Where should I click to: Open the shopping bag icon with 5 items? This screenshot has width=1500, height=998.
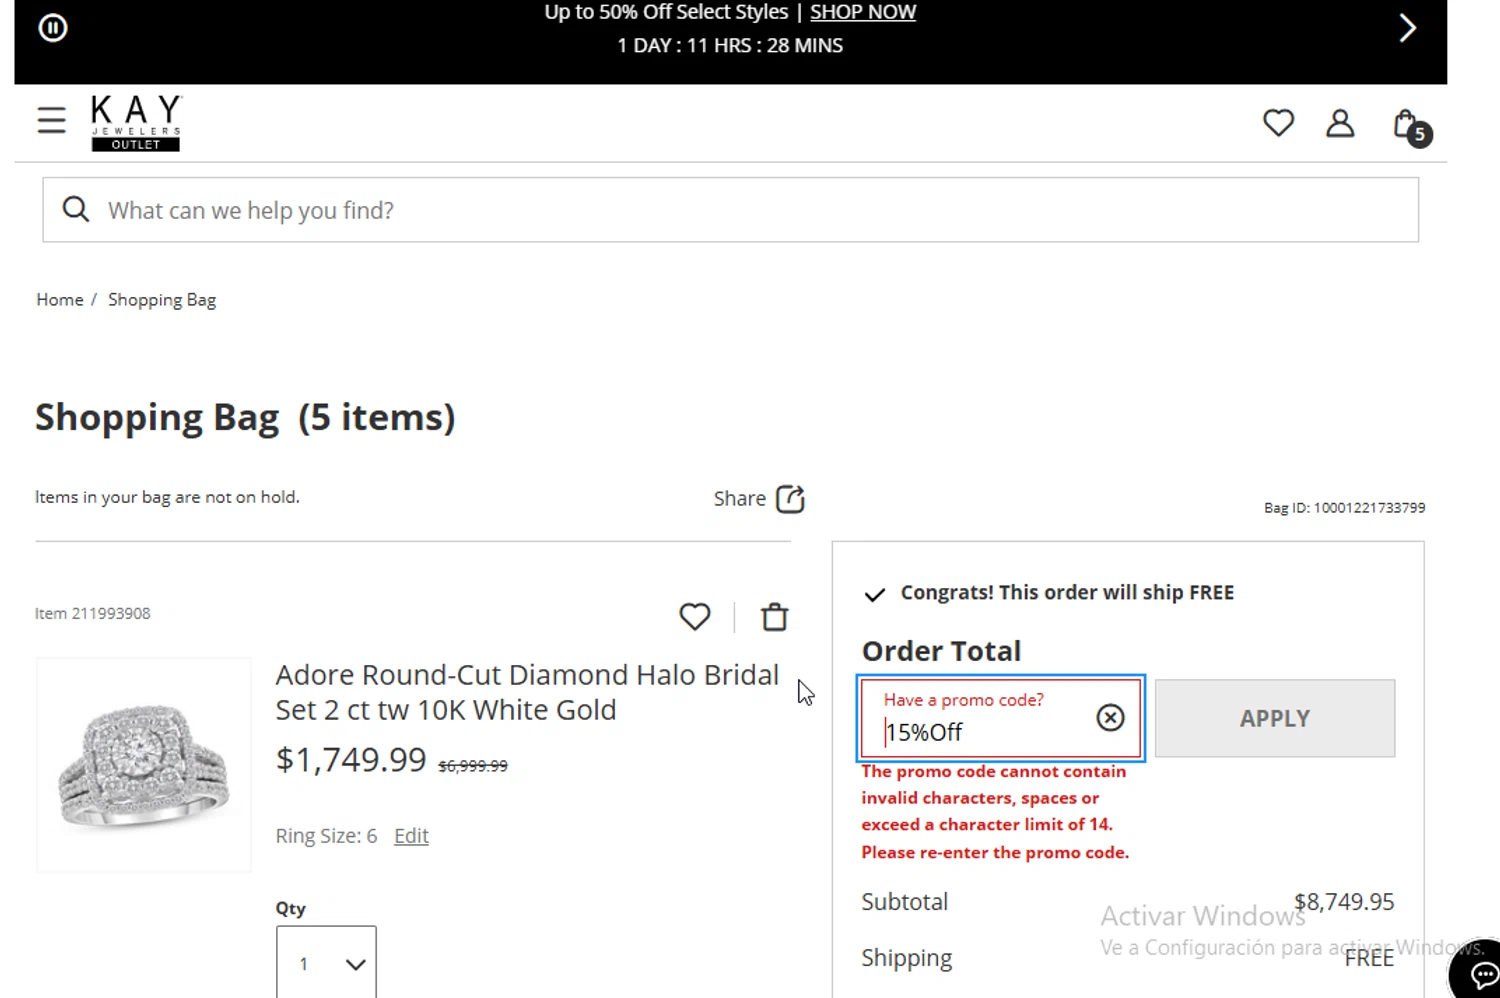pos(1411,127)
